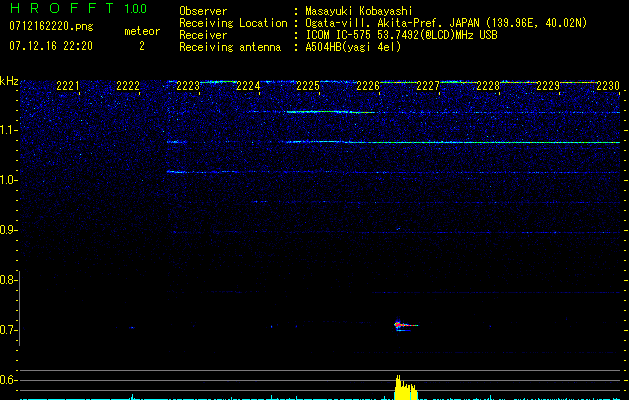The image size is (629, 400).
Task: Click the kHz unit label
Action: (9, 81)
